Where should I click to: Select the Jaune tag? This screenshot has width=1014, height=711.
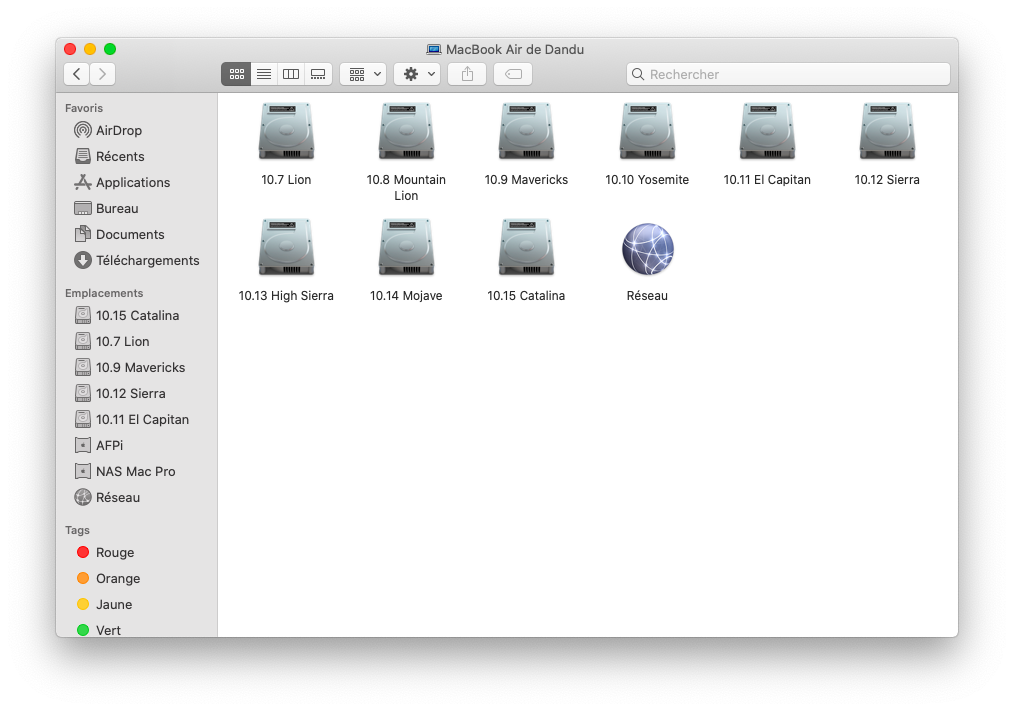click(103, 604)
